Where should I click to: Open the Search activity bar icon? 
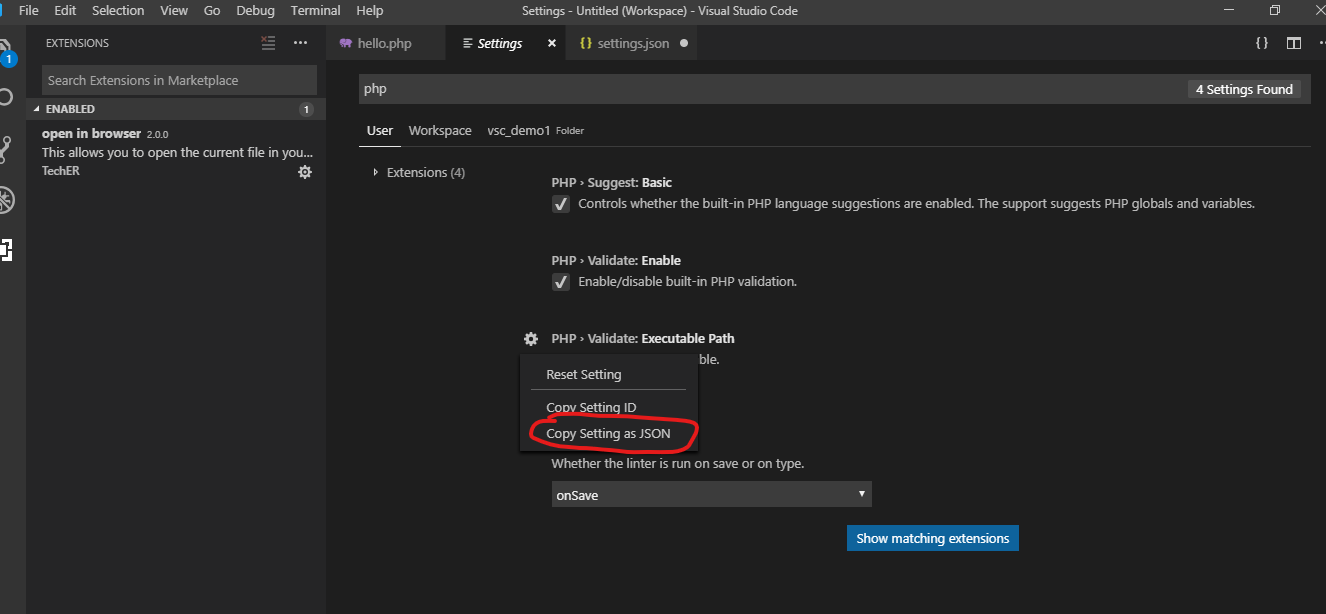pyautogui.click(x=5, y=98)
